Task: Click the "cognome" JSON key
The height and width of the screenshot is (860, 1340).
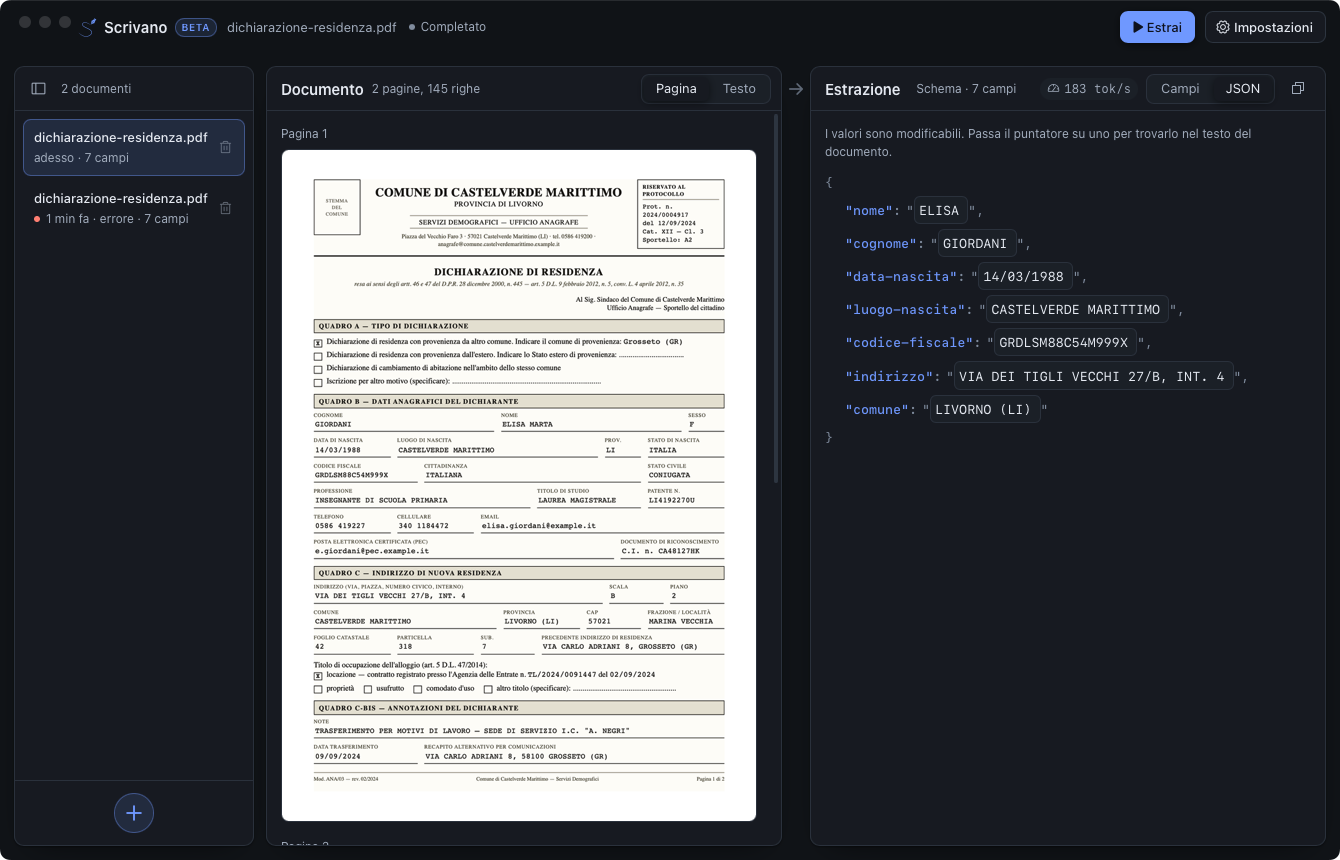Action: point(882,244)
